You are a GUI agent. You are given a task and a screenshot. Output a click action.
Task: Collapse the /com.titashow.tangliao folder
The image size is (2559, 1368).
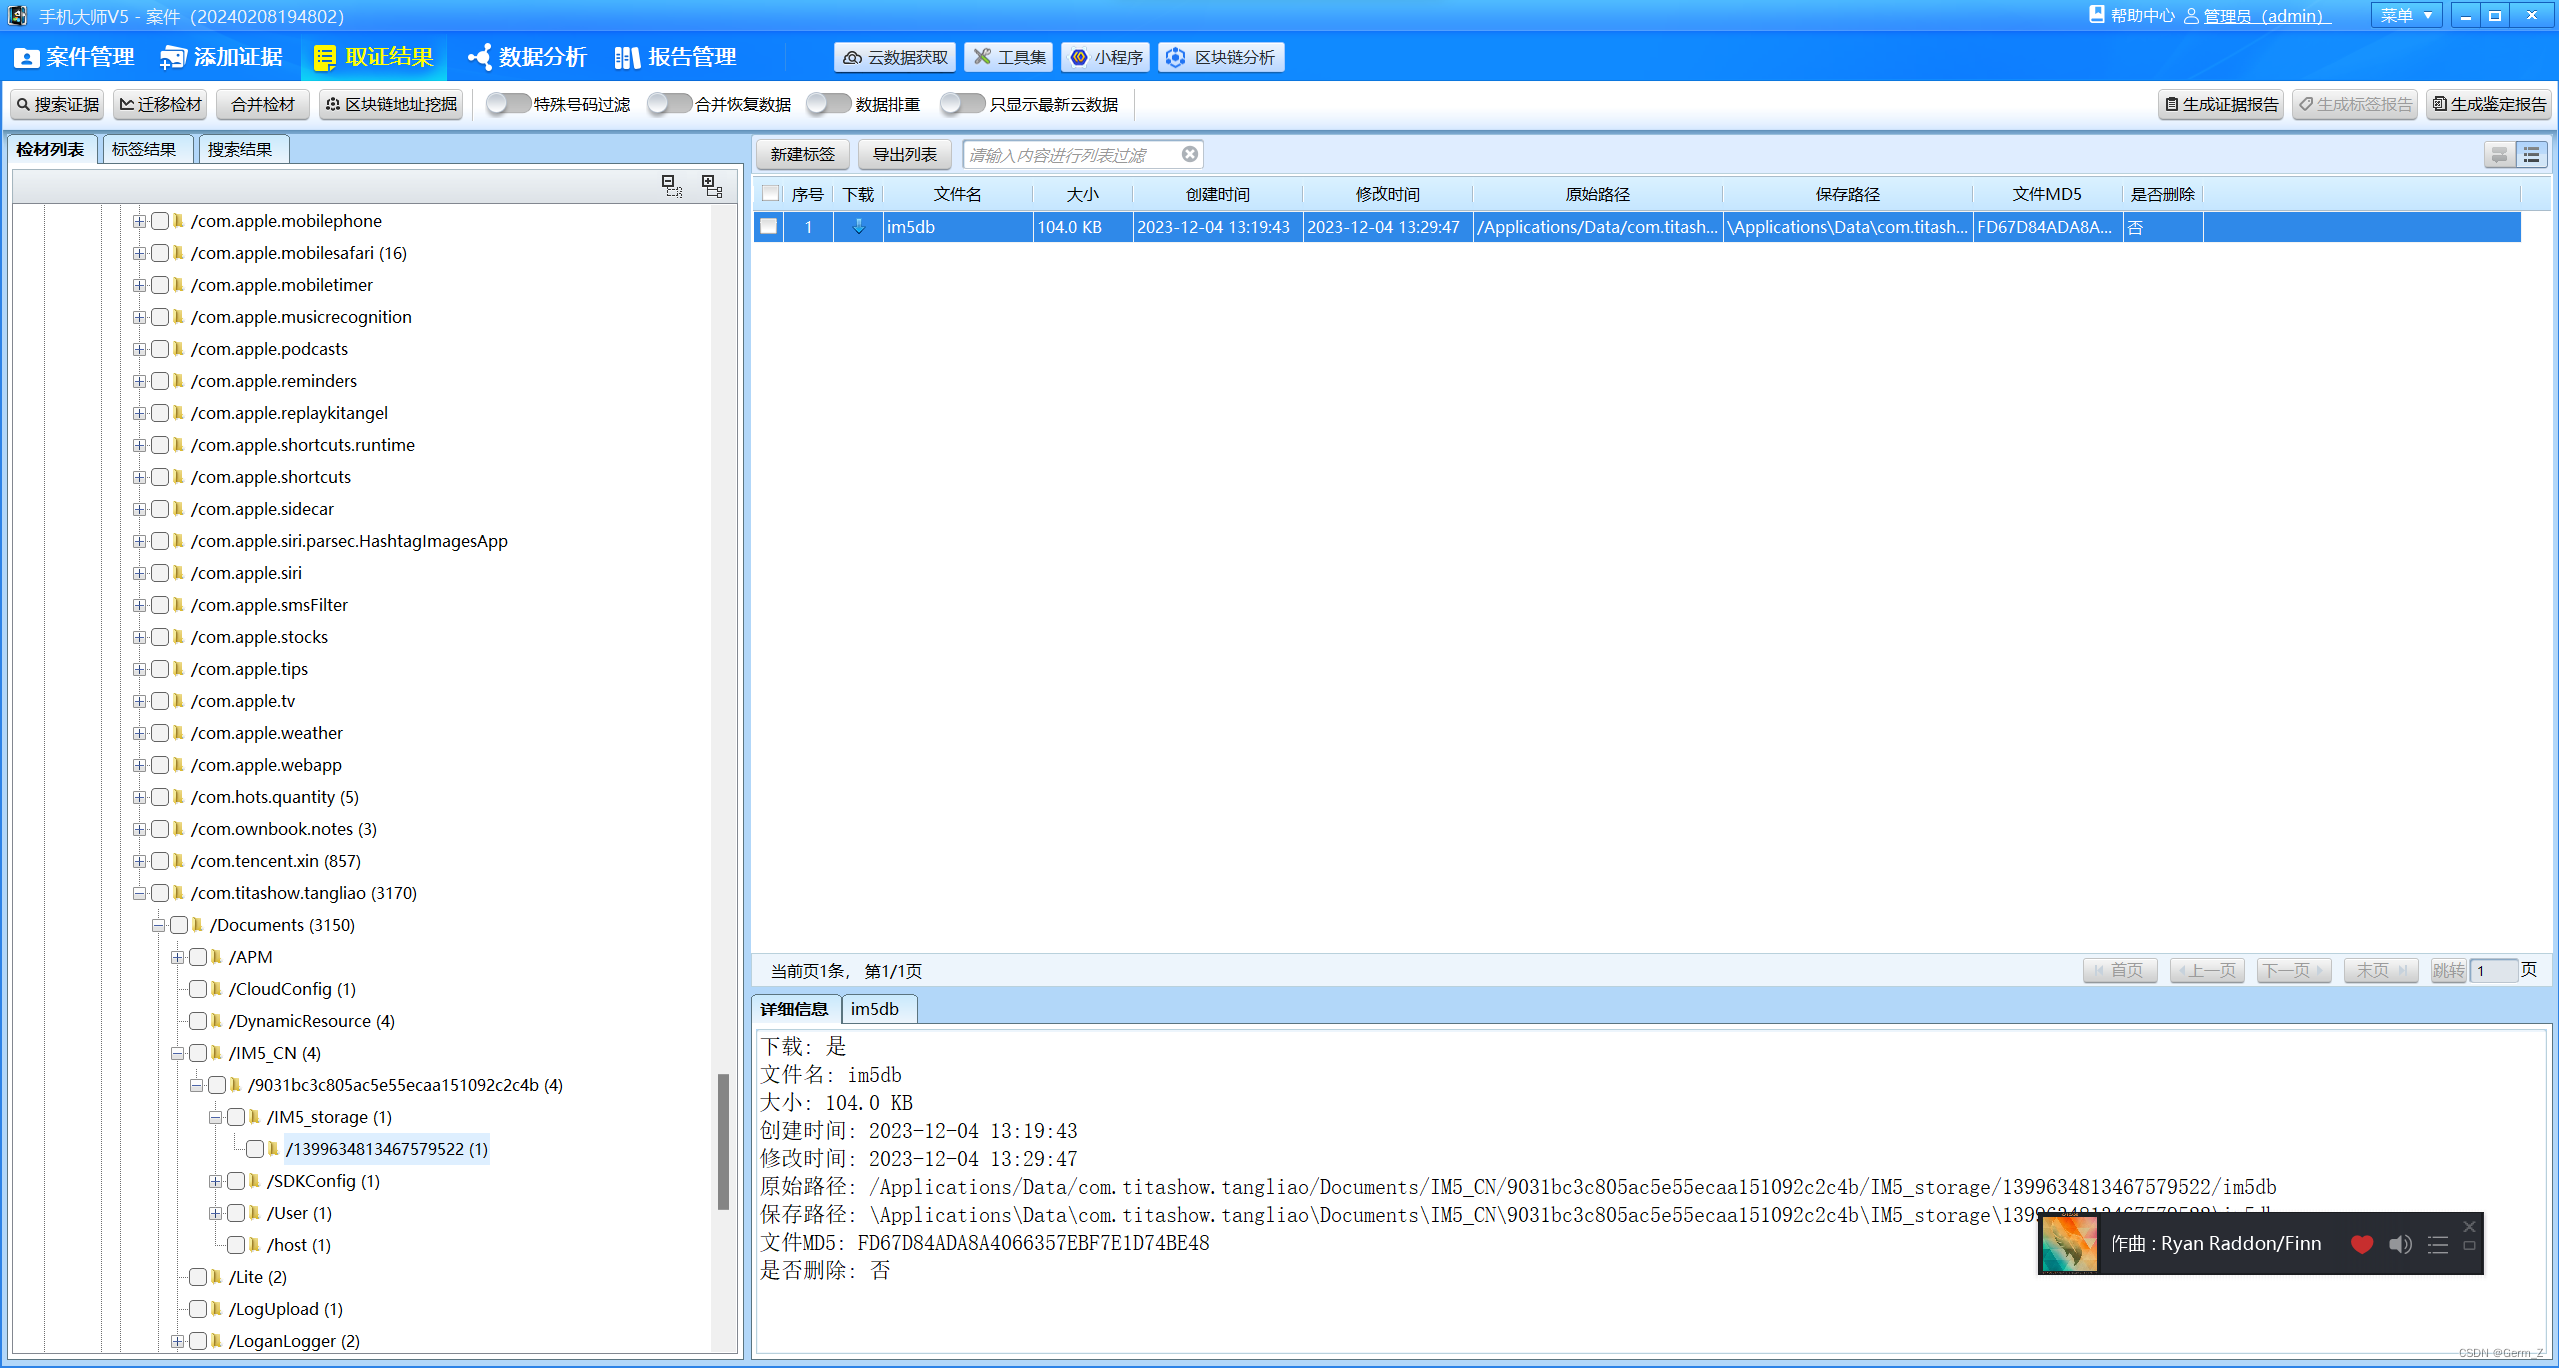pyautogui.click(x=140, y=893)
